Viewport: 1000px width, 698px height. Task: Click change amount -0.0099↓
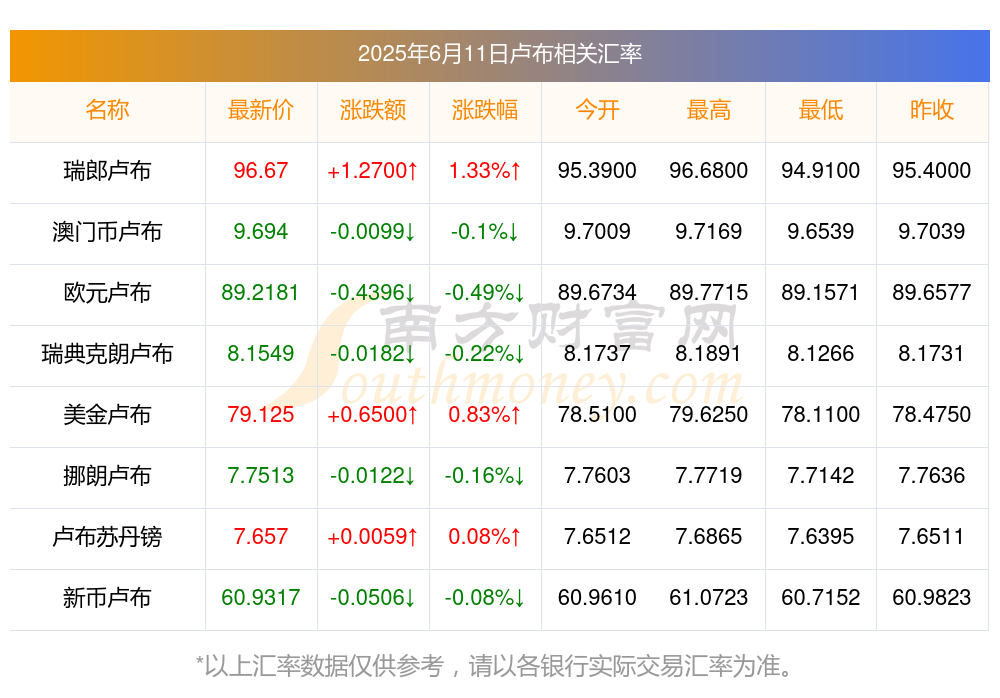(372, 232)
